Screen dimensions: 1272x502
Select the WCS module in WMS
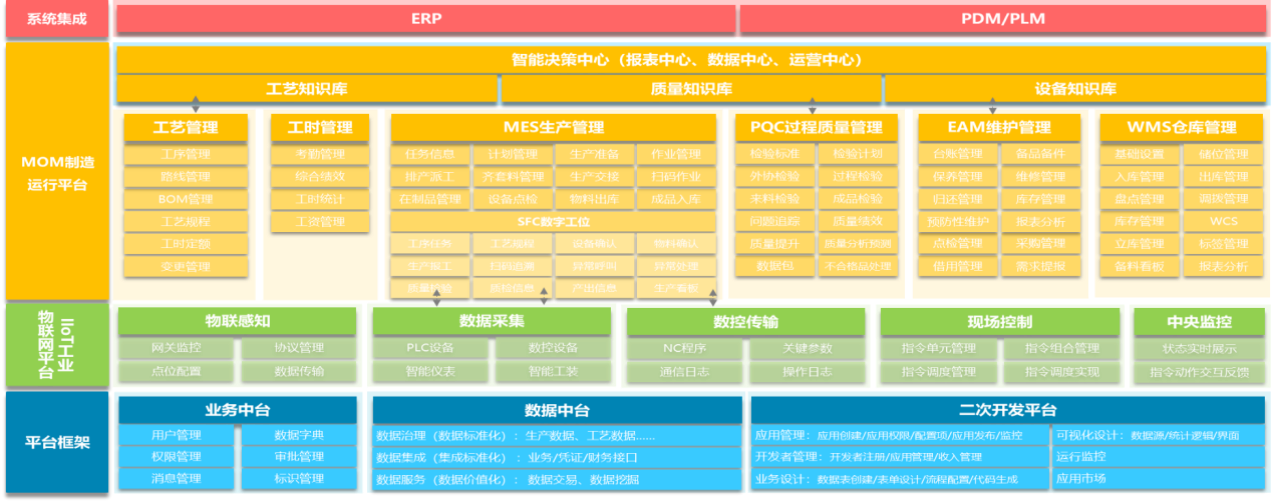1223,221
